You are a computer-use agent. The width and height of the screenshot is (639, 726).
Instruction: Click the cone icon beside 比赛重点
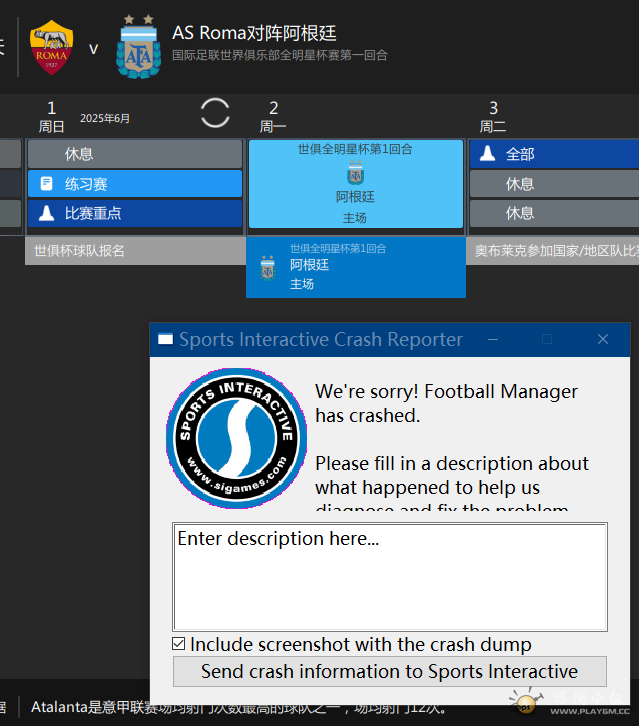(x=46, y=213)
